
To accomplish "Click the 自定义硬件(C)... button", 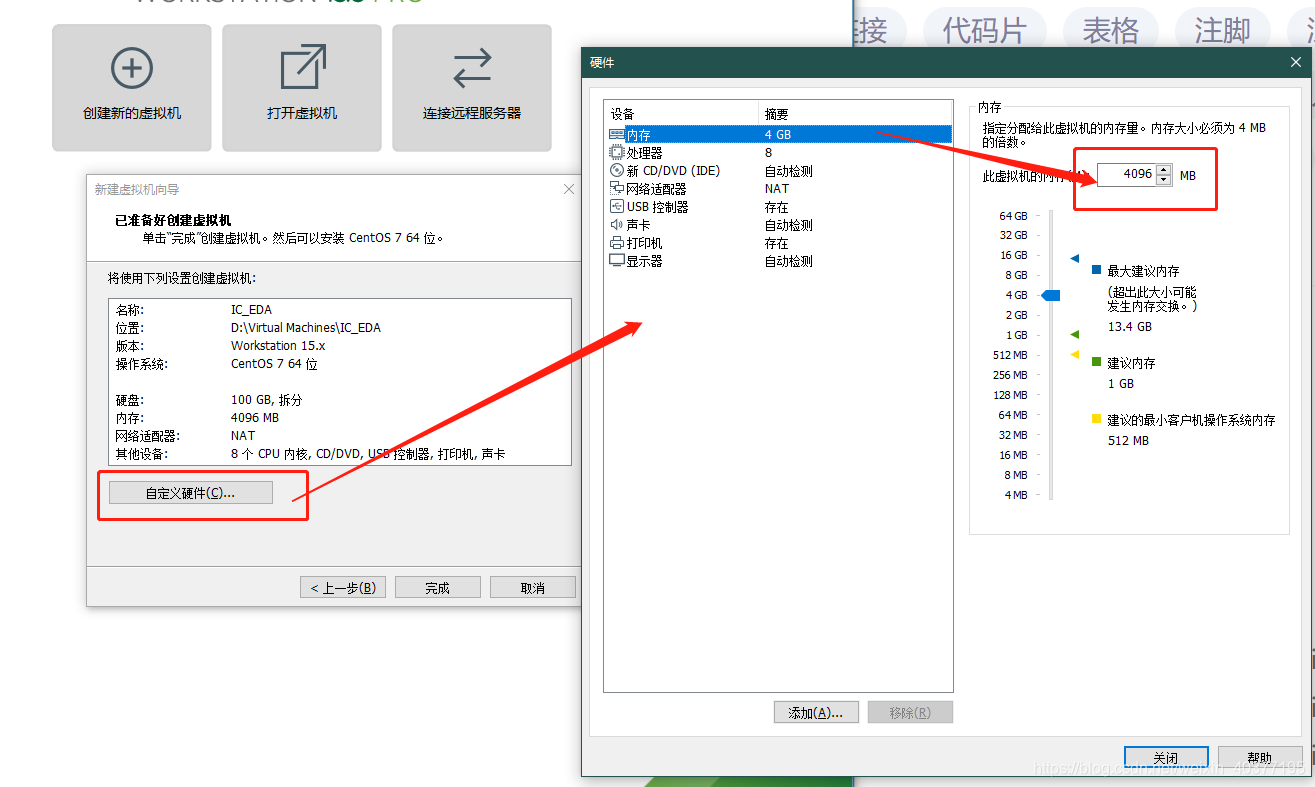I will coord(190,493).
